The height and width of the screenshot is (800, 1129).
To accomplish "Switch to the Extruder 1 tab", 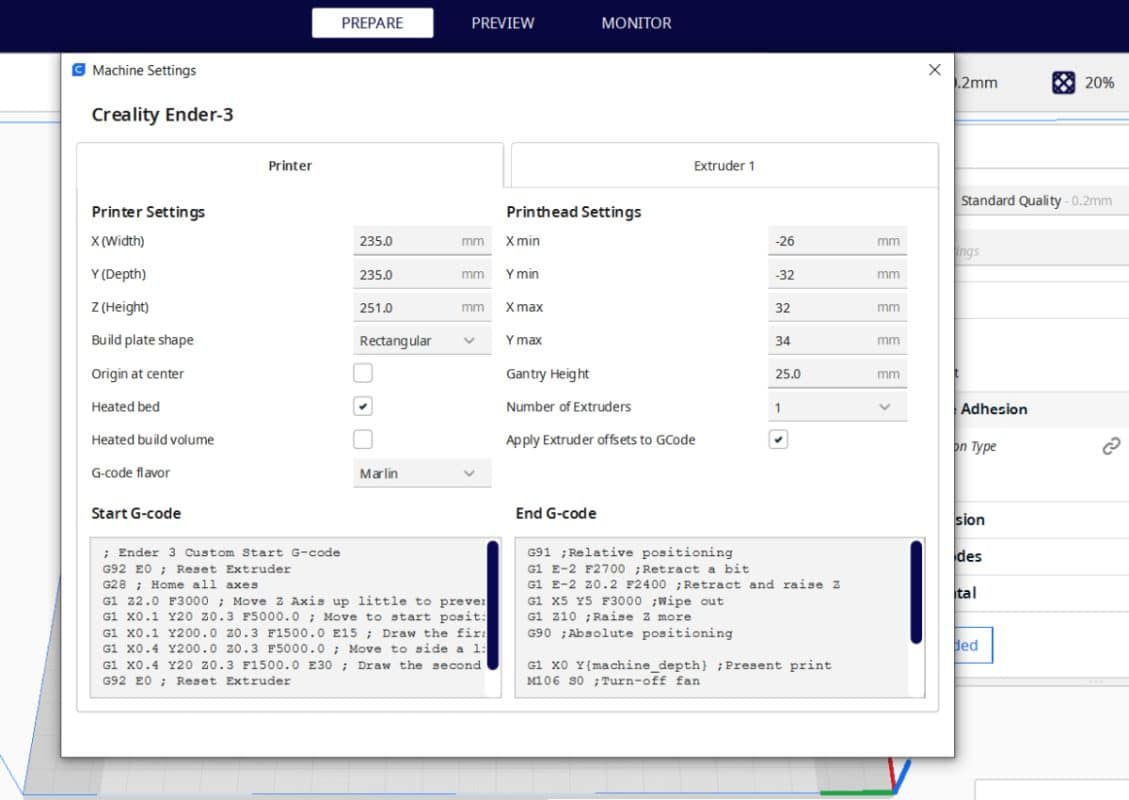I will [x=723, y=165].
